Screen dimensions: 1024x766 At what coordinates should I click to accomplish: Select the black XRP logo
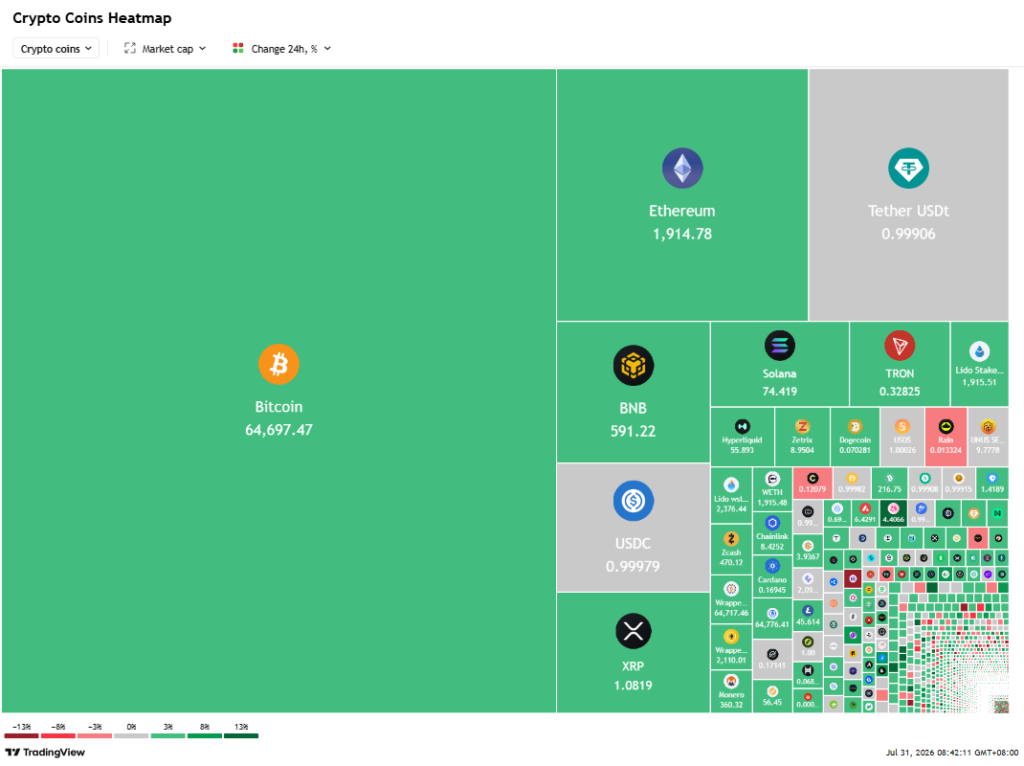click(633, 631)
